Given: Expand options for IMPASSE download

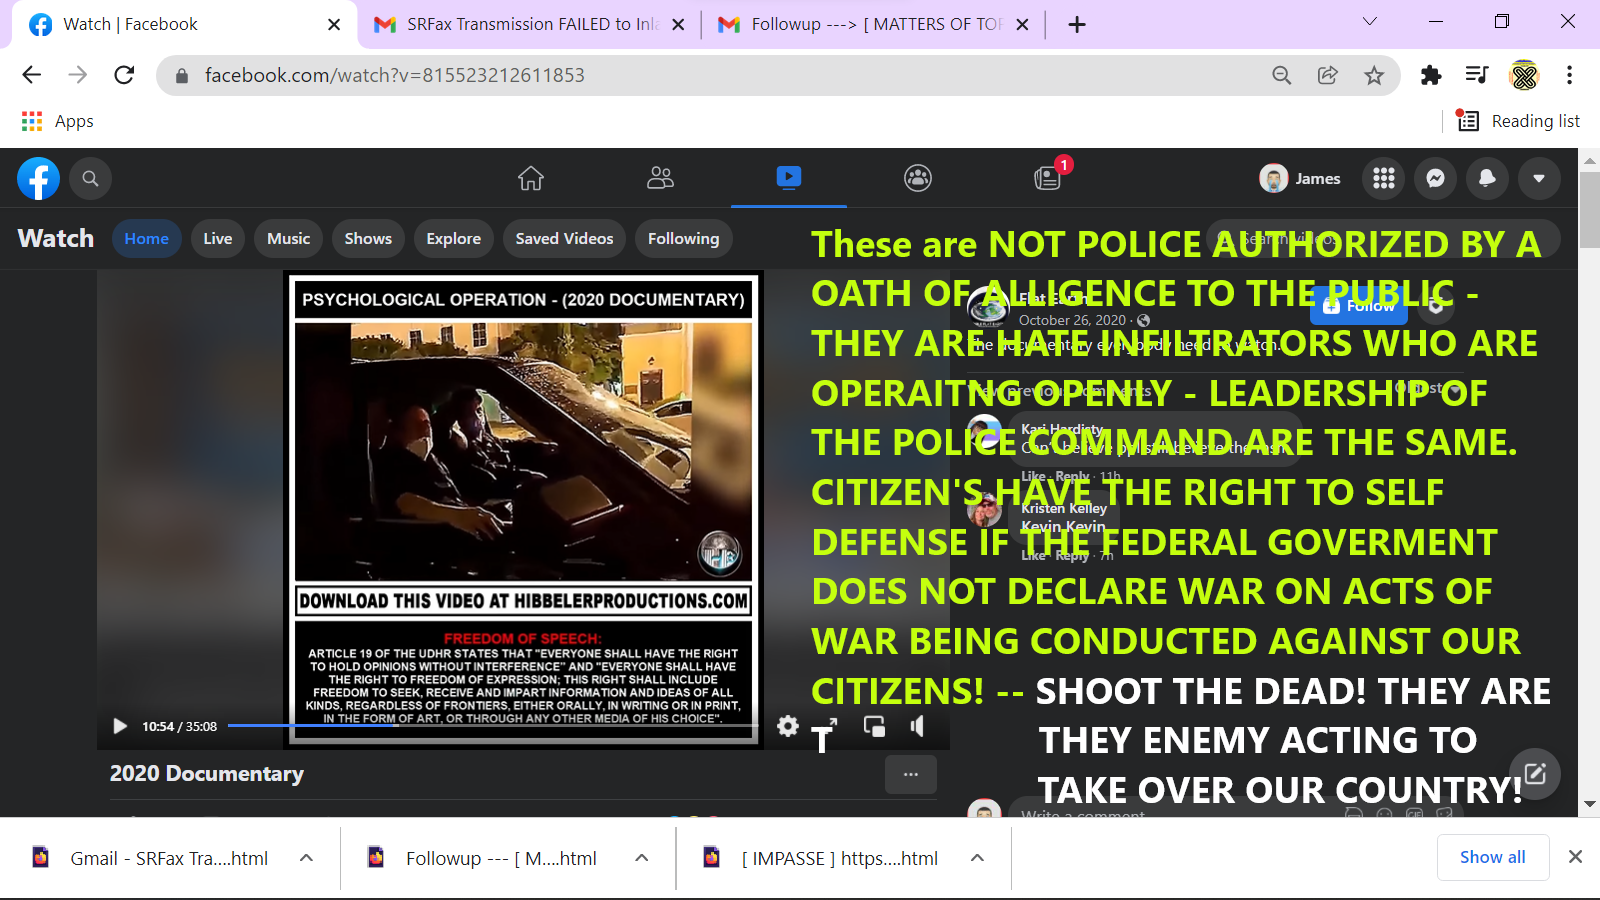Looking at the screenshot, I should [978, 858].
